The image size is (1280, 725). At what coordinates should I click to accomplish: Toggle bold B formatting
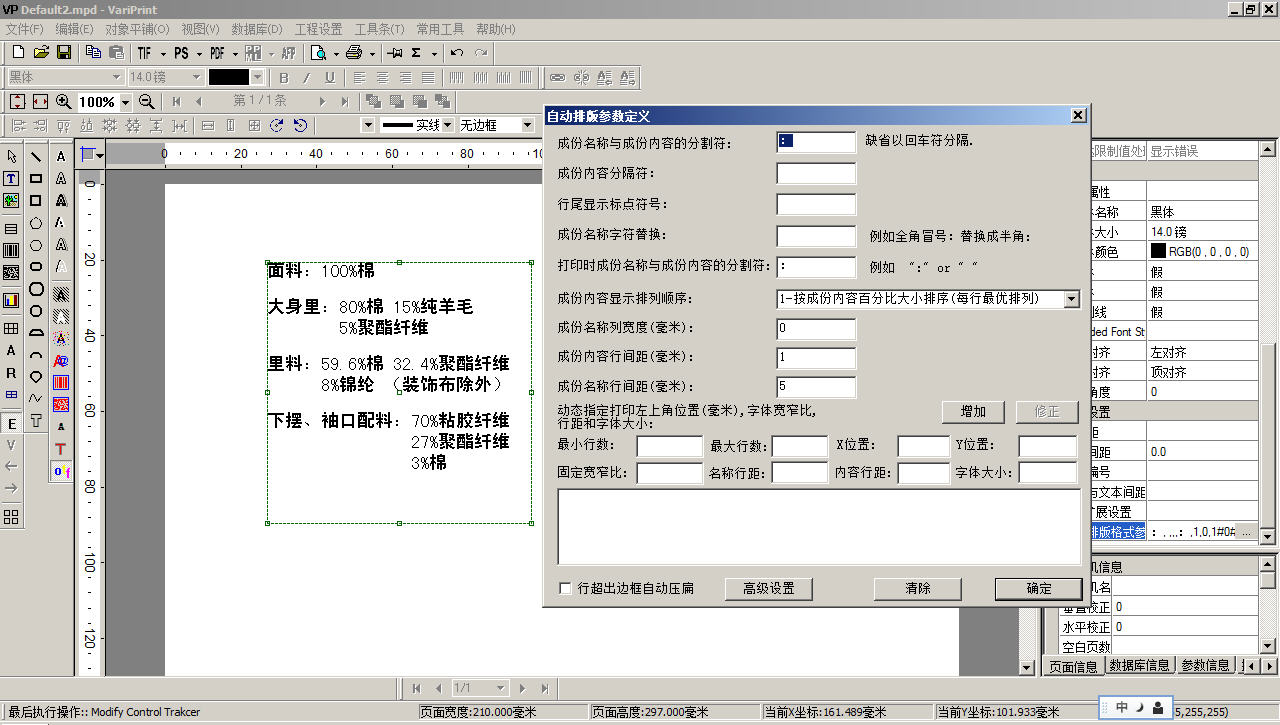pos(284,77)
